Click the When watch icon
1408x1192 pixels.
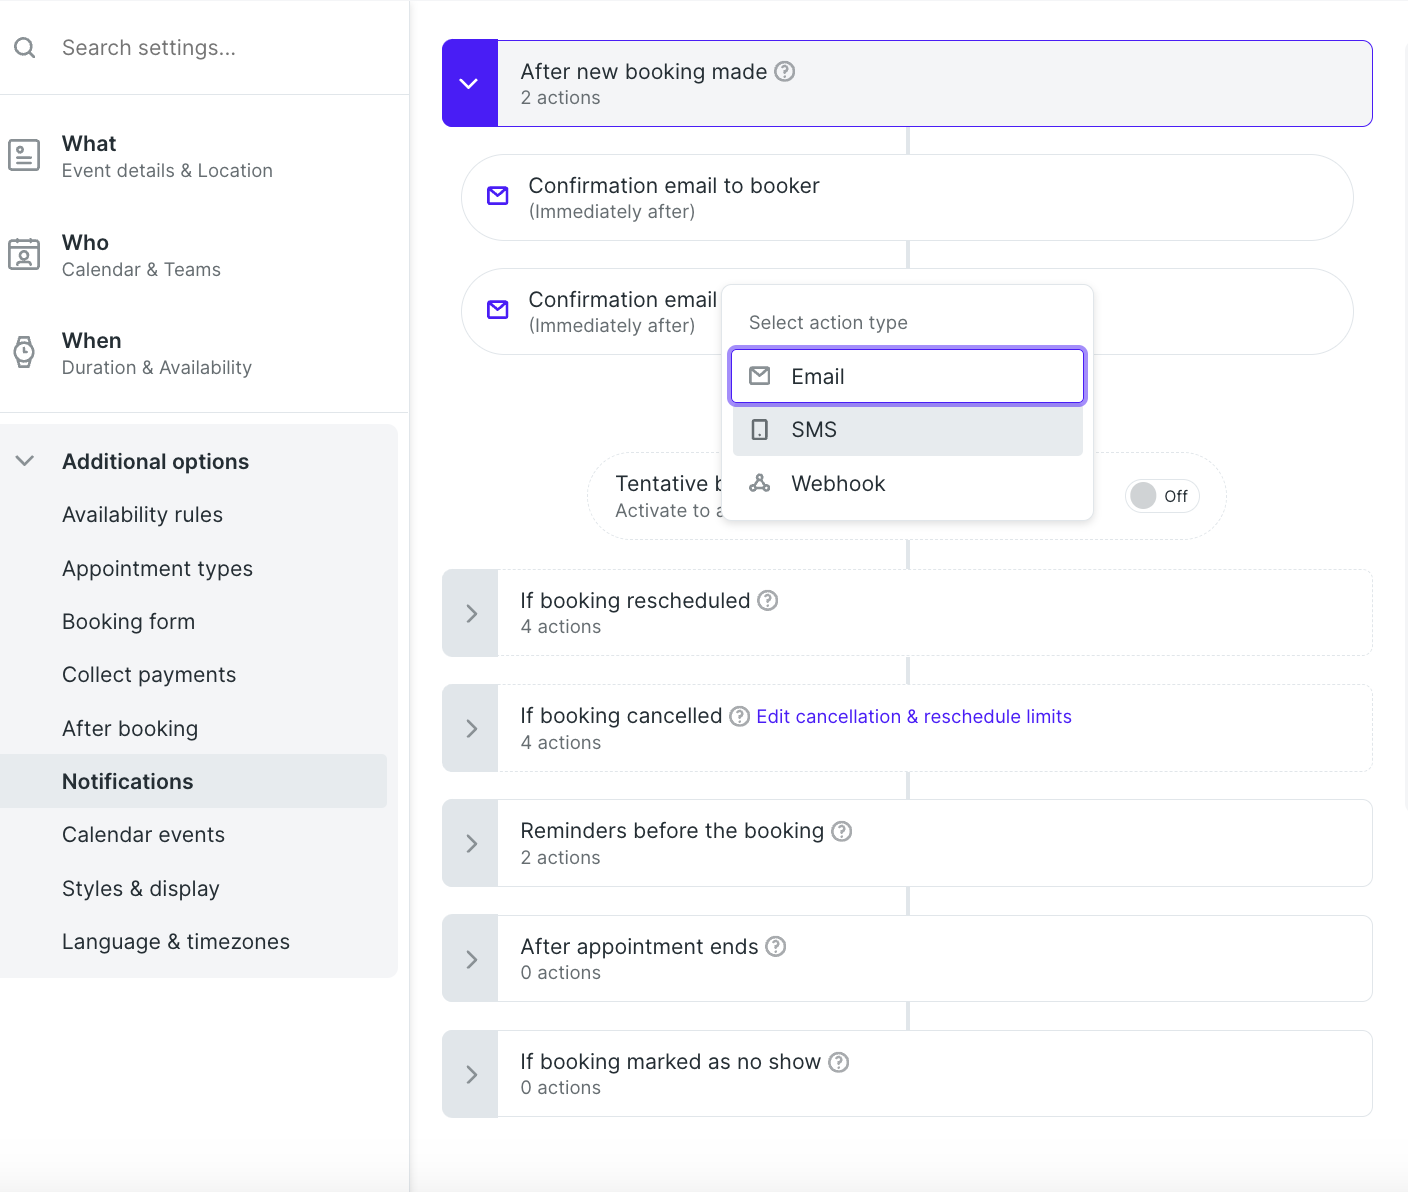click(24, 352)
